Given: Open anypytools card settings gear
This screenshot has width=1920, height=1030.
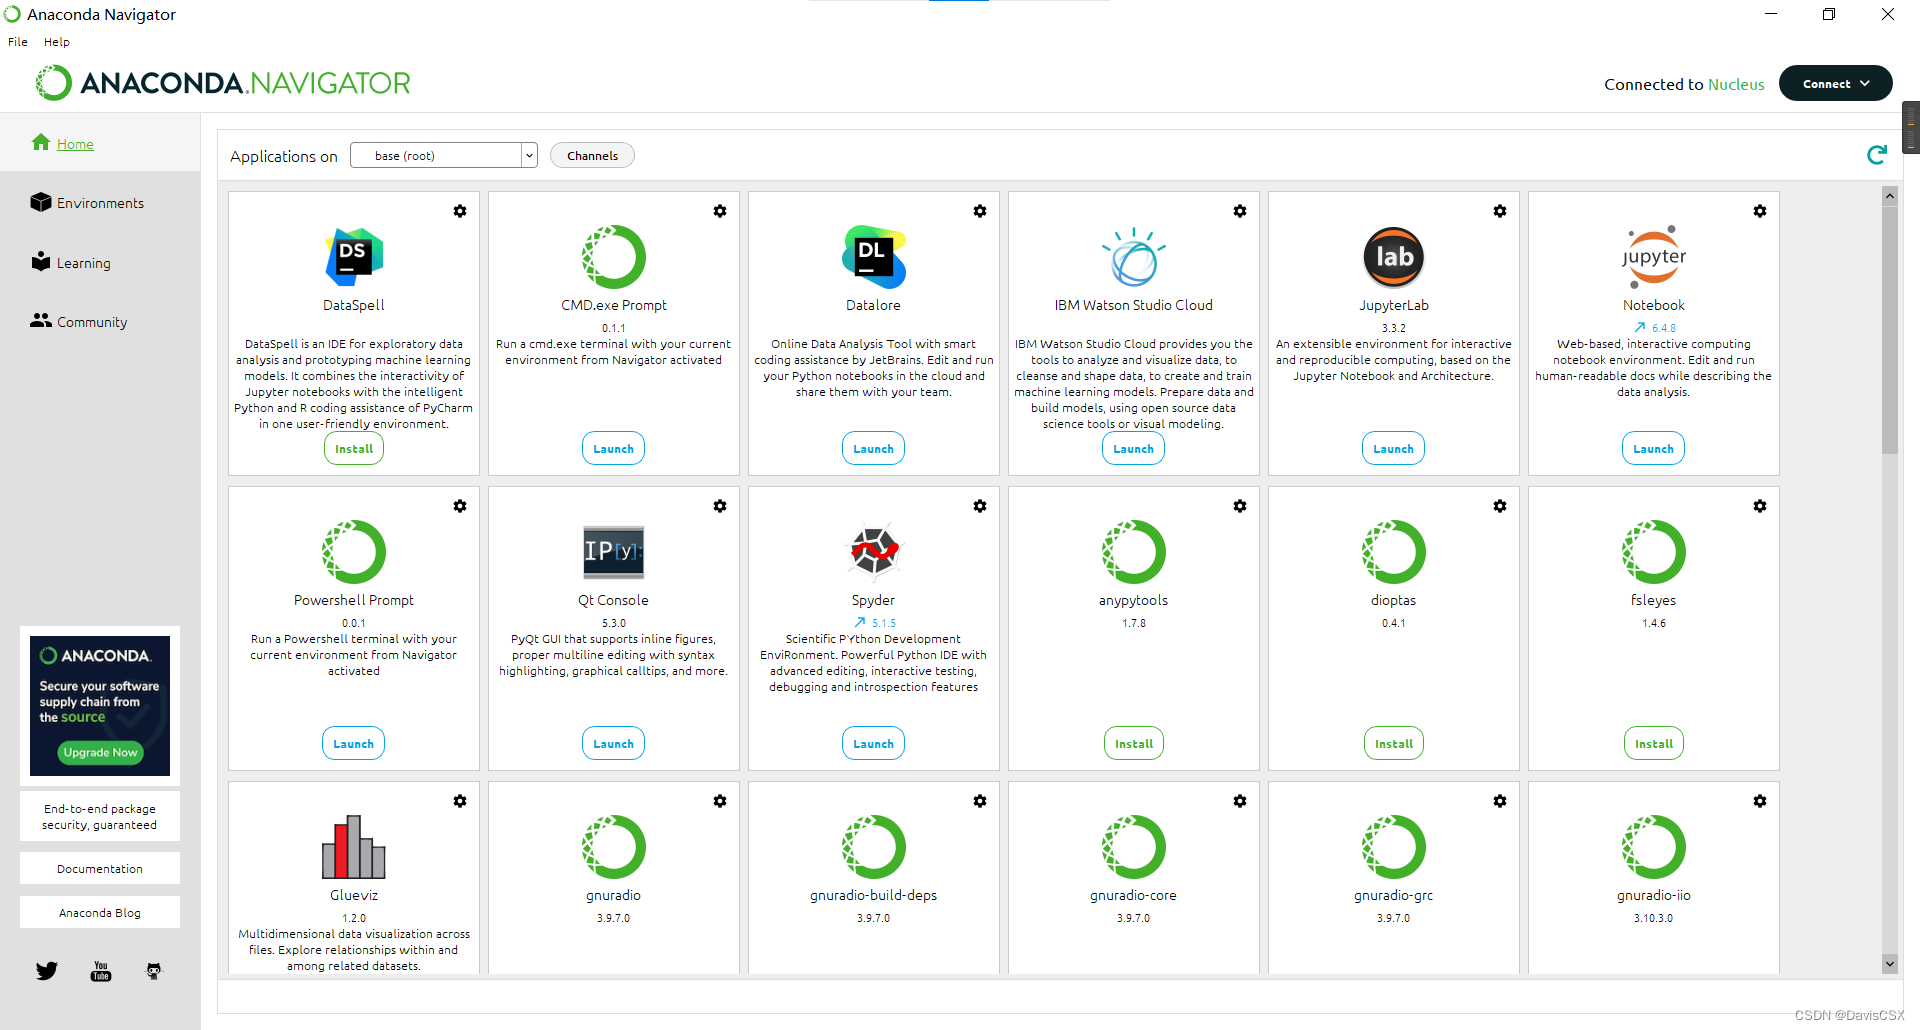Looking at the screenshot, I should (1240, 506).
